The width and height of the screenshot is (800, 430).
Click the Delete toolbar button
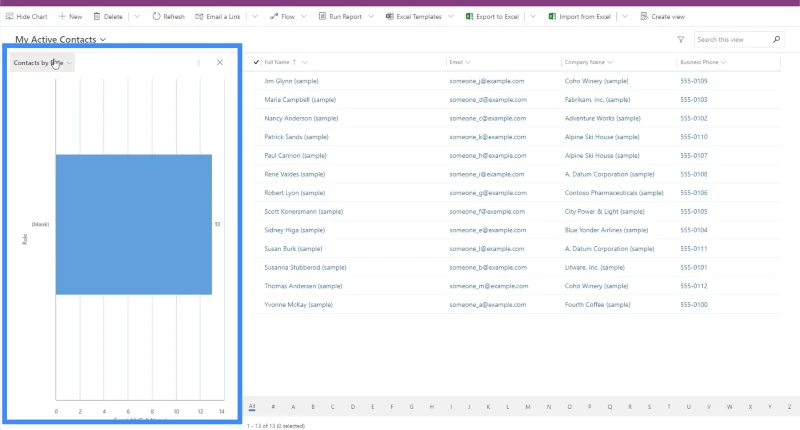[108, 16]
